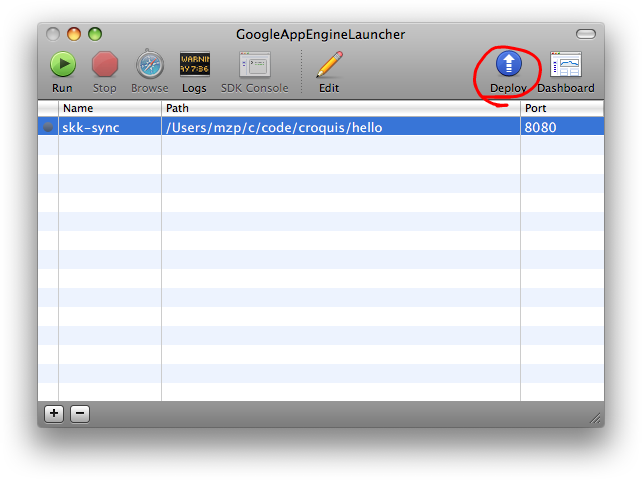
Task: Sort by the Port column header
Action: (x=562, y=108)
